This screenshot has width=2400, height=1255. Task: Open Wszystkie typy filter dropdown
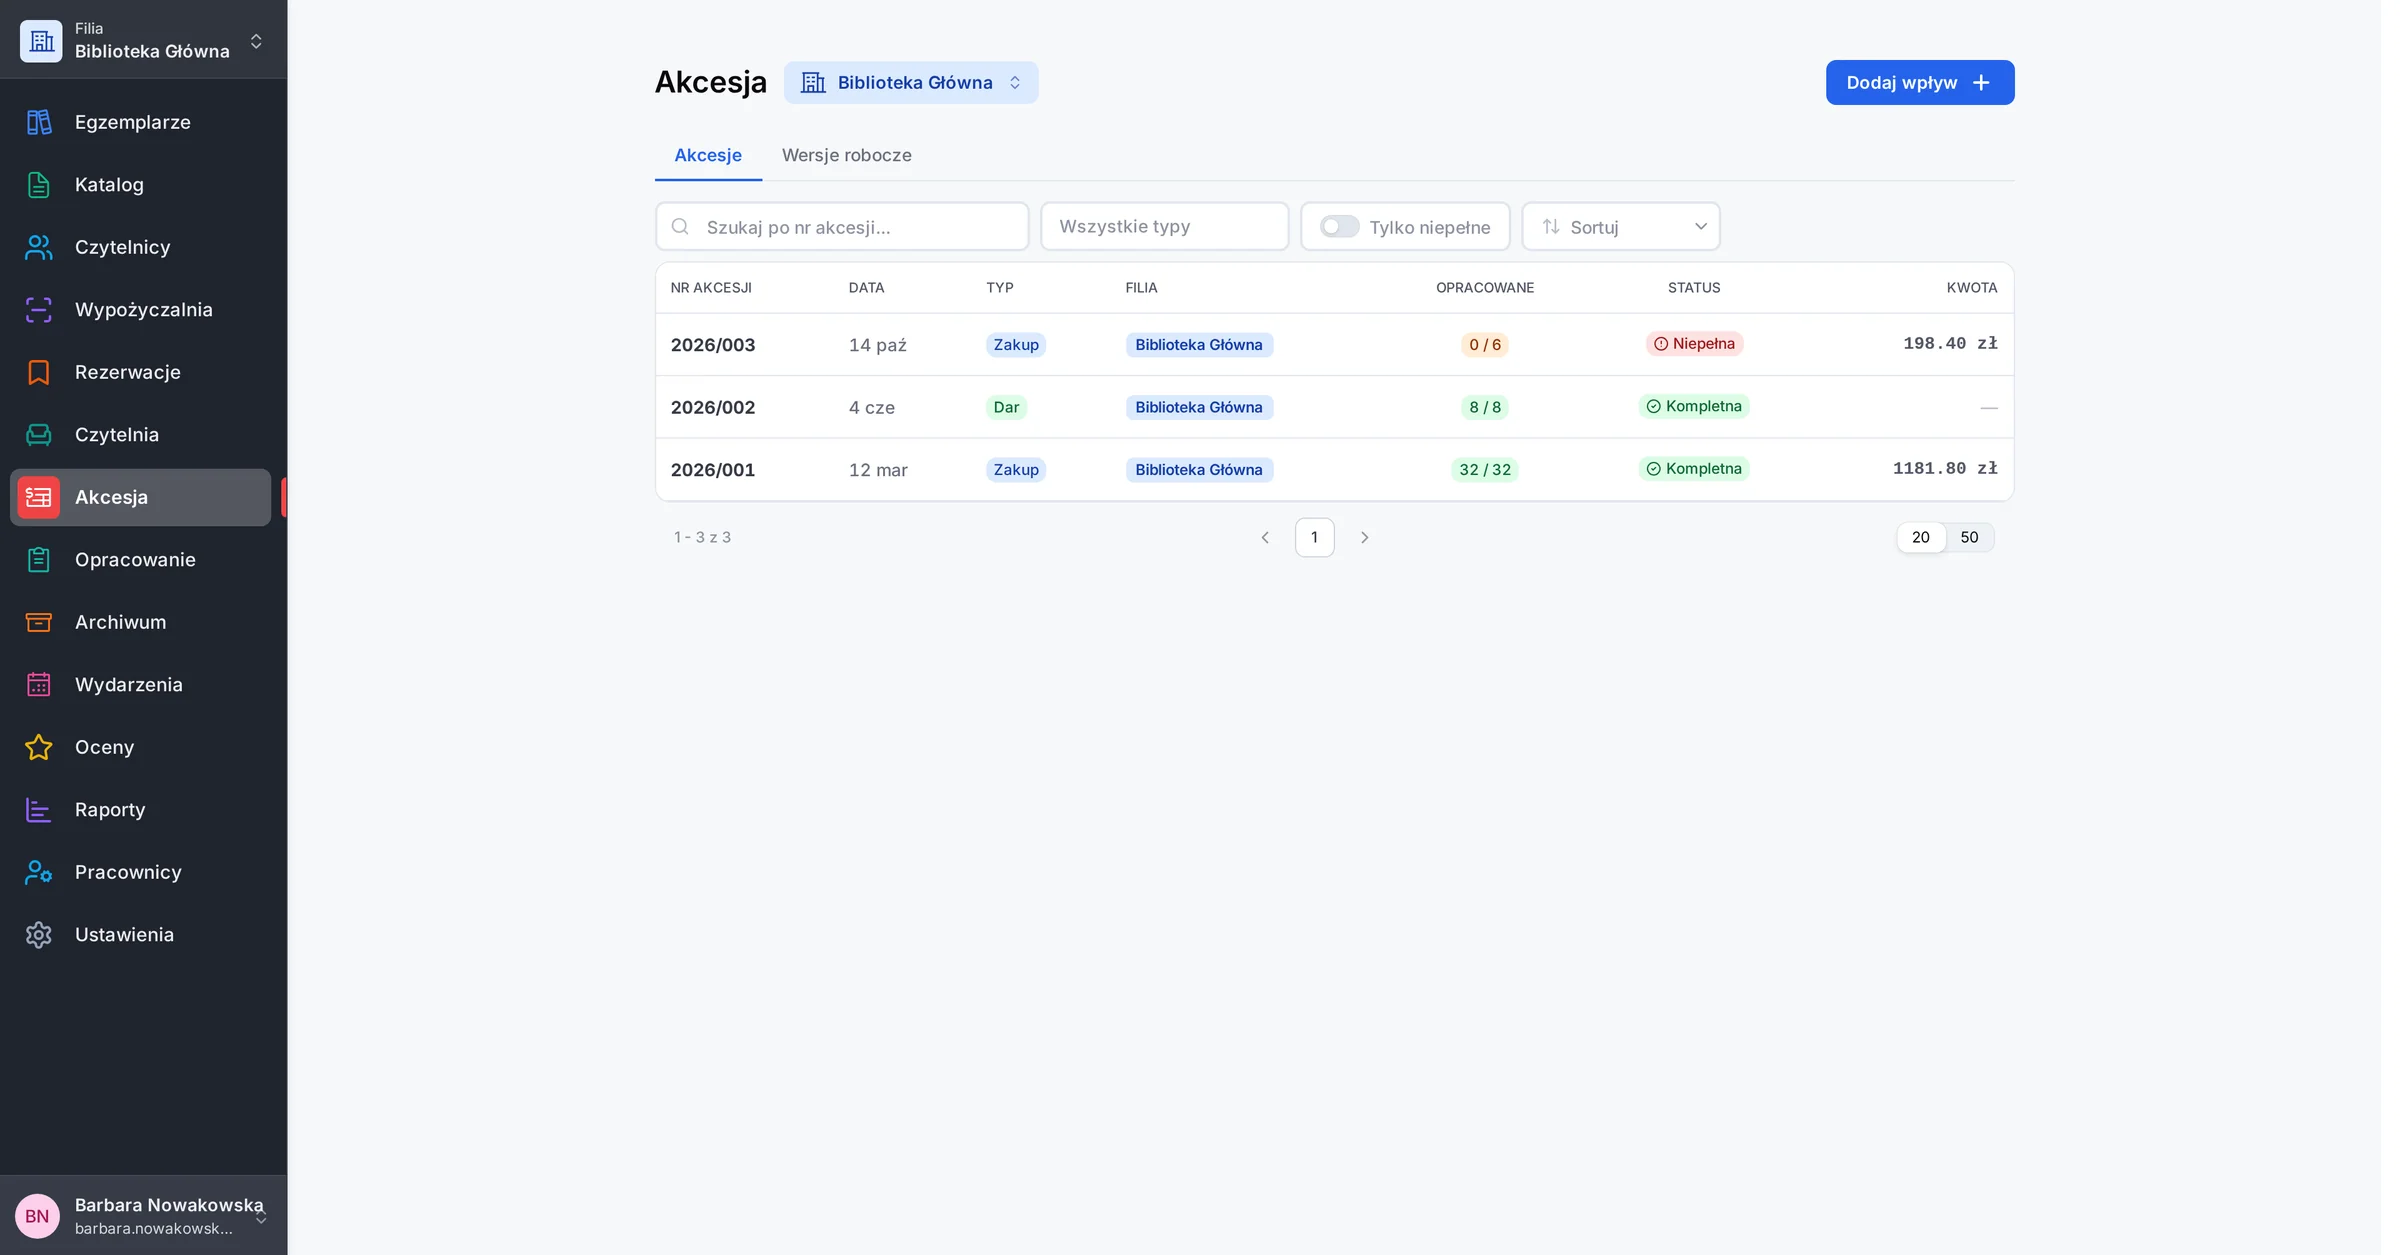point(1164,227)
